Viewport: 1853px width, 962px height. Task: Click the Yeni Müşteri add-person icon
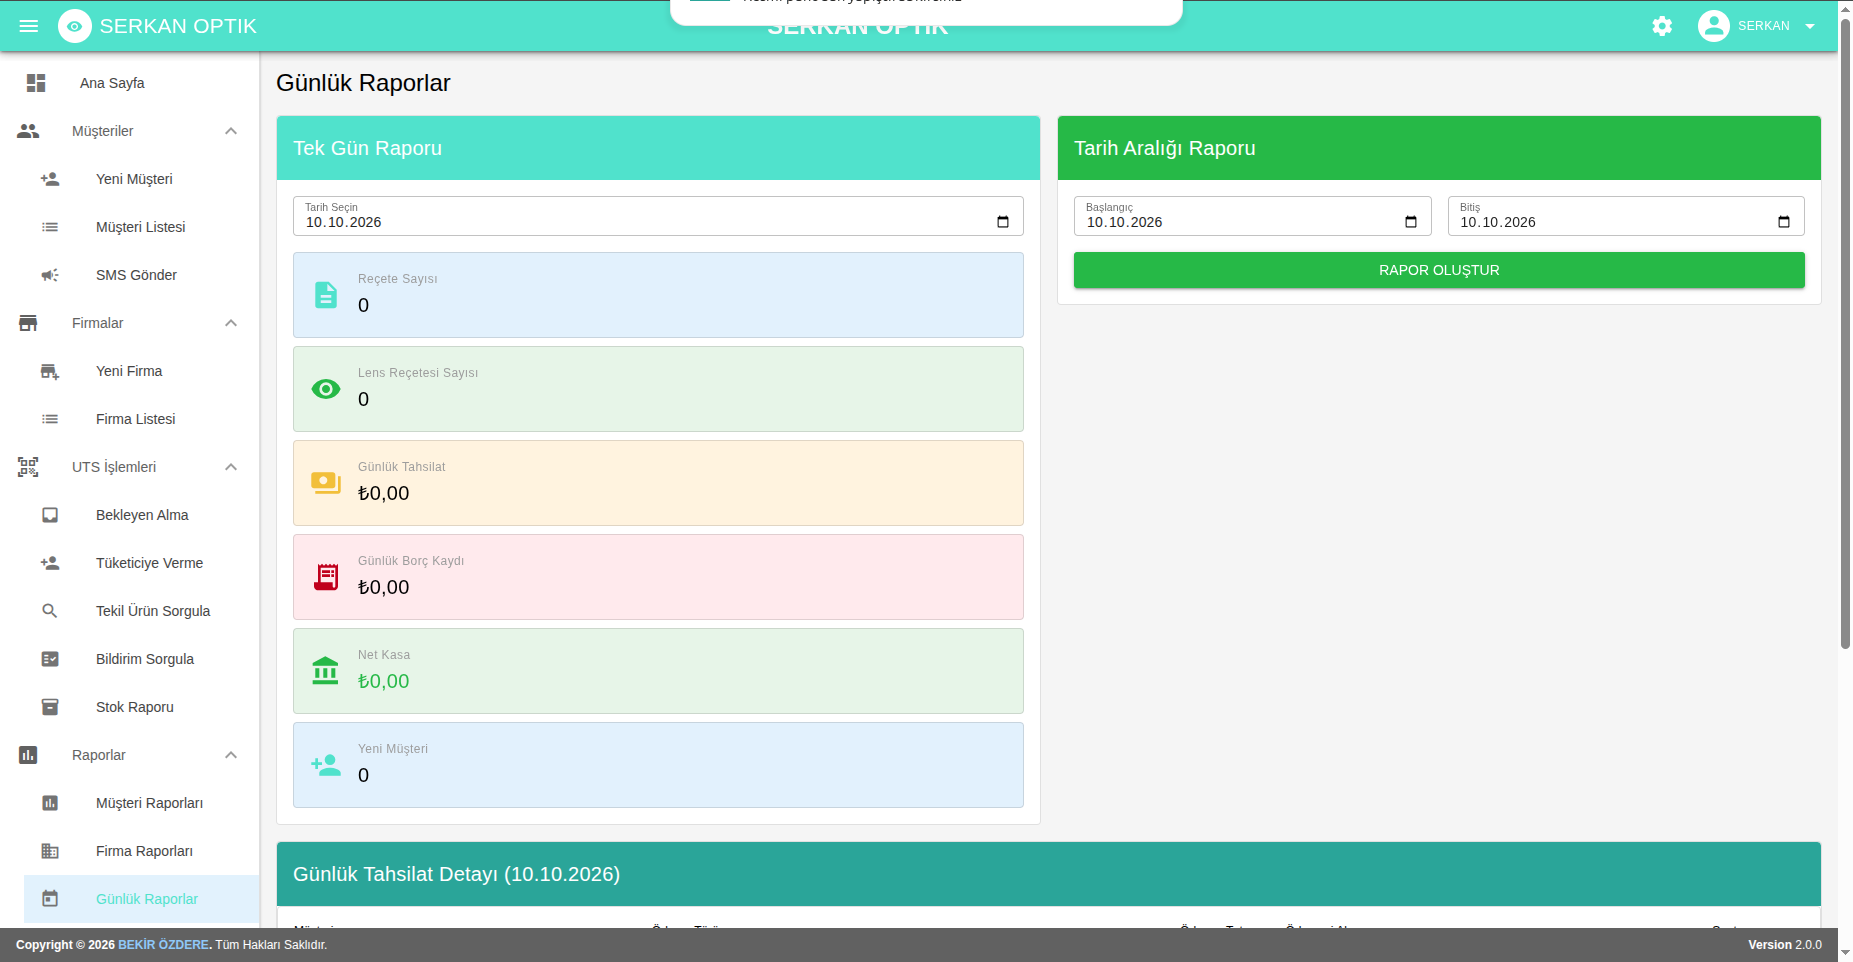[50, 179]
